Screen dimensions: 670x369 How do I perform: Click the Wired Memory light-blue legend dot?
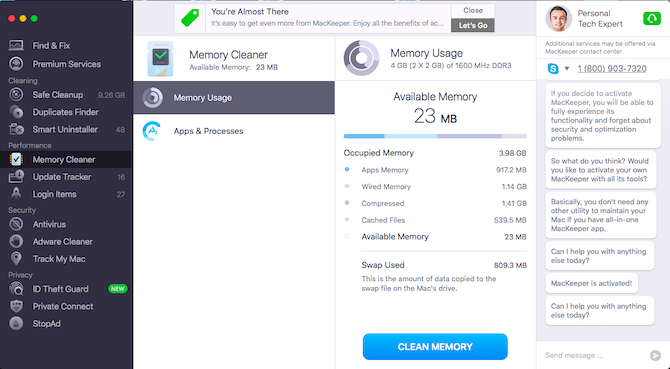tap(347, 186)
